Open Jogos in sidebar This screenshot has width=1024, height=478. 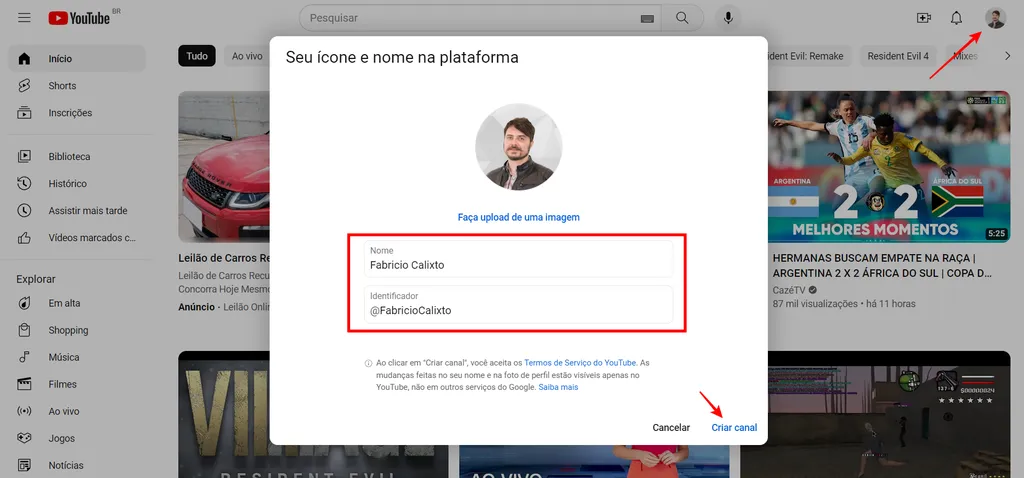[76, 439]
